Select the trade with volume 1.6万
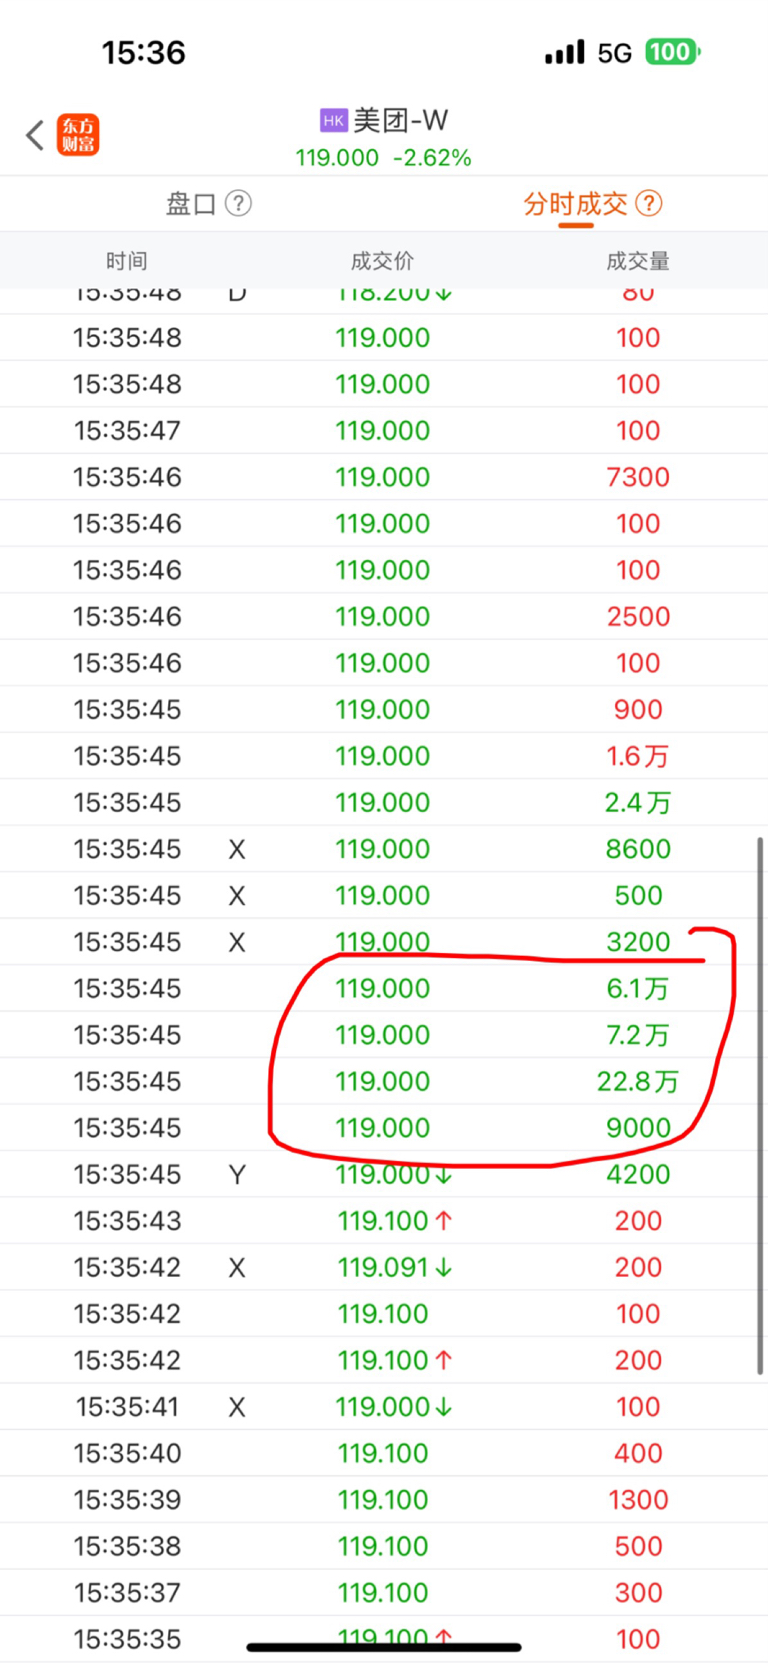768x1666 pixels. (x=384, y=756)
